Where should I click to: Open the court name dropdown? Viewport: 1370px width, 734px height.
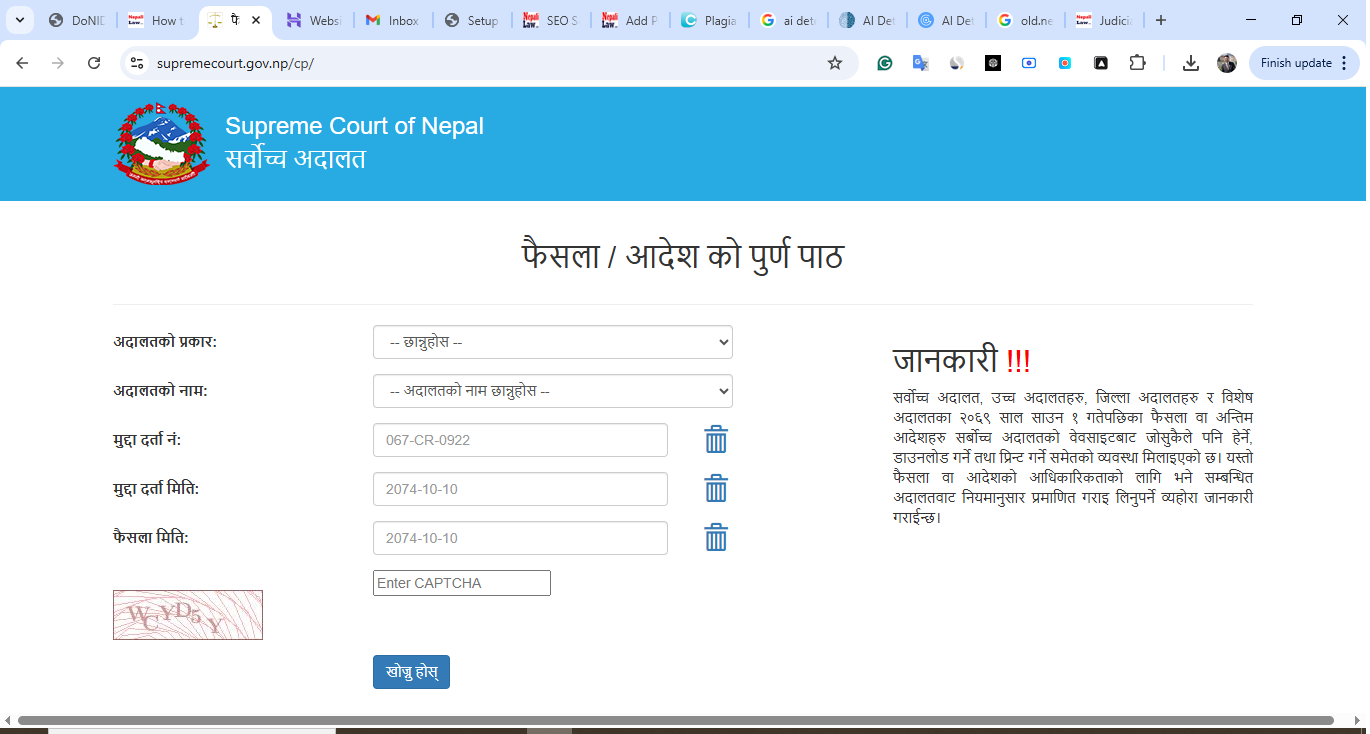coord(552,391)
